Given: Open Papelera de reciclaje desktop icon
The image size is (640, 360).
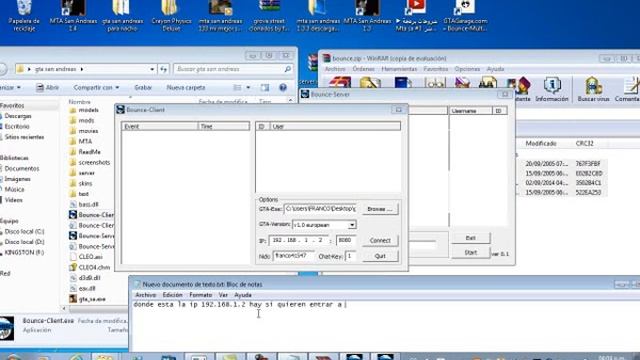Looking at the screenshot, I should (x=24, y=16).
